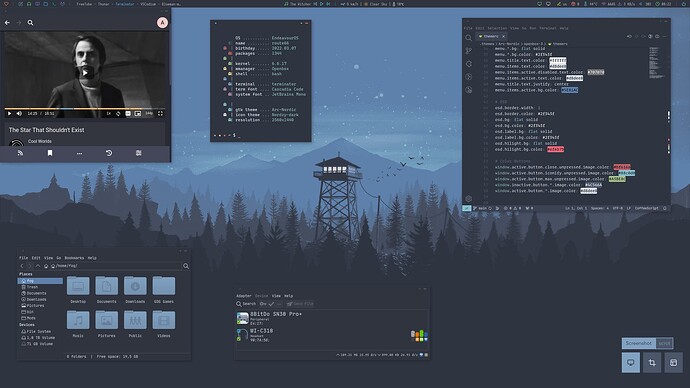
Task: Click the heart icon in the top panel
Action: 6,4
